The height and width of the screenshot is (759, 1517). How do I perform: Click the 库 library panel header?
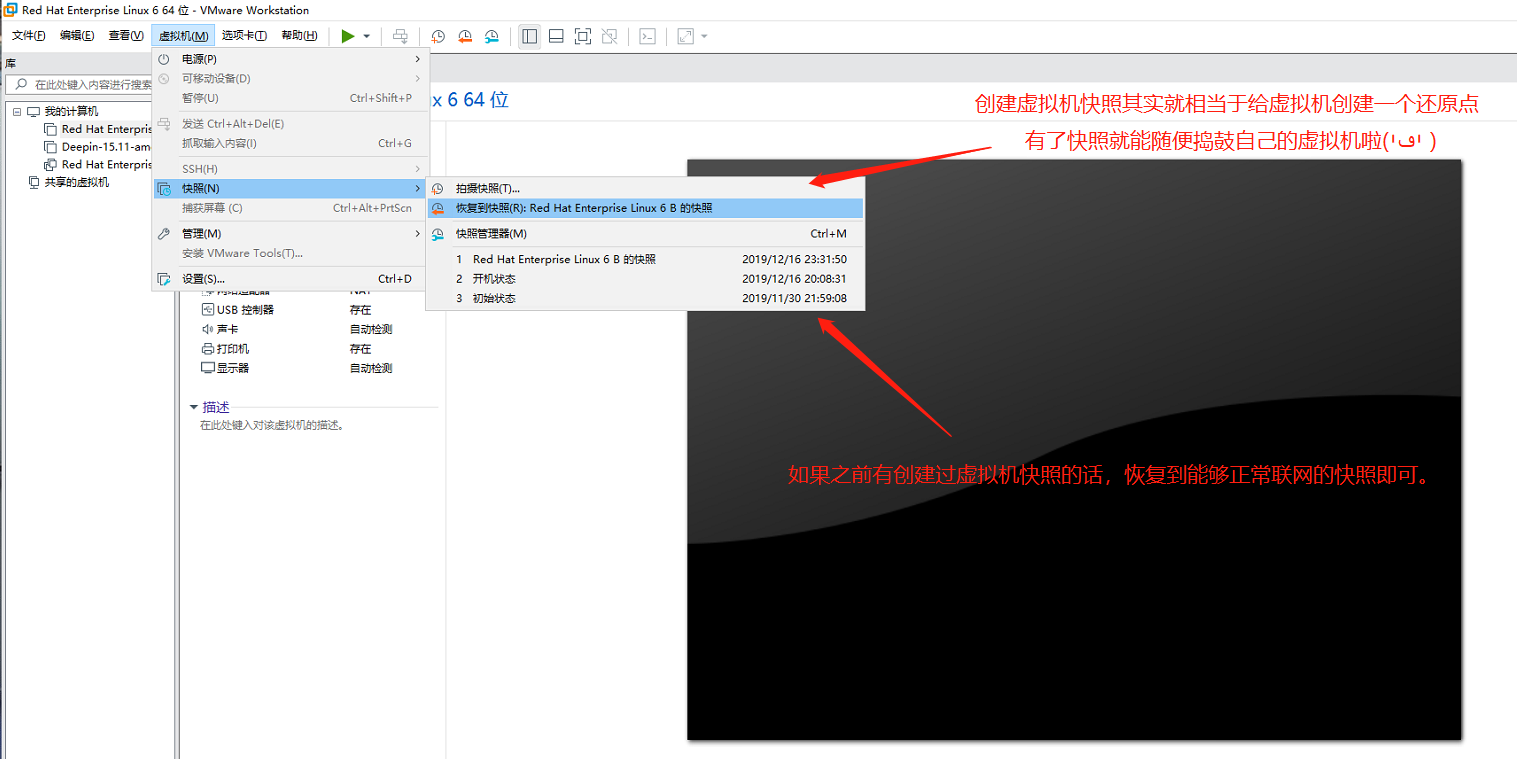(11, 63)
